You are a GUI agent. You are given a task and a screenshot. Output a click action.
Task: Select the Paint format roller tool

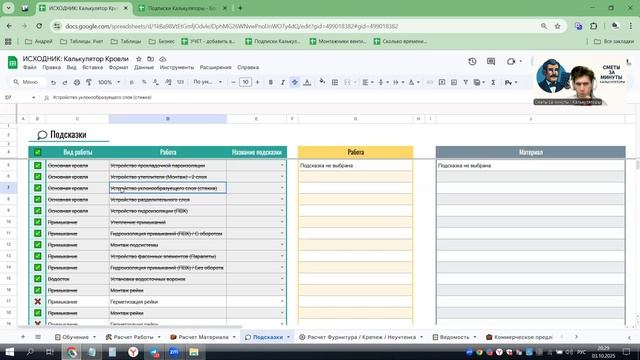point(89,82)
